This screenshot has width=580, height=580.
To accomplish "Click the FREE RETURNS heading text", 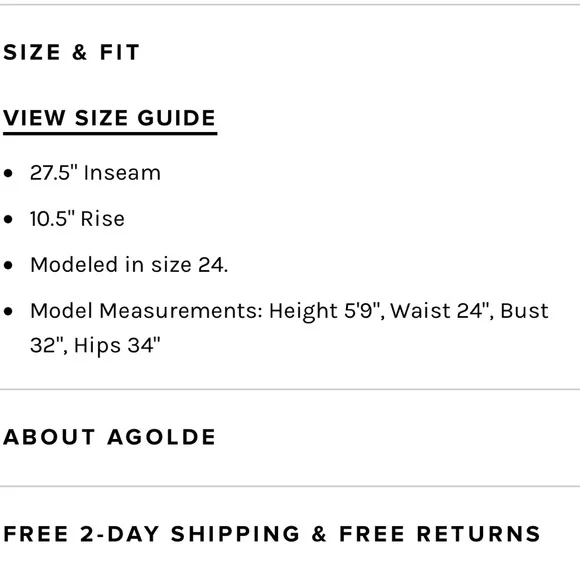I will (x=440, y=534).
